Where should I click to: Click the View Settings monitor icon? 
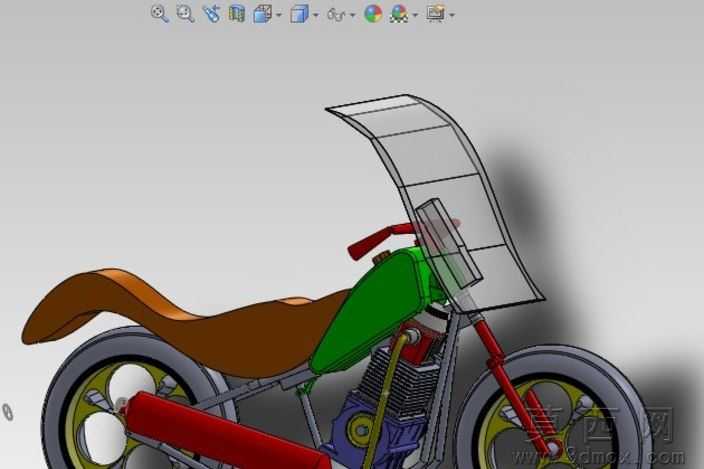436,13
